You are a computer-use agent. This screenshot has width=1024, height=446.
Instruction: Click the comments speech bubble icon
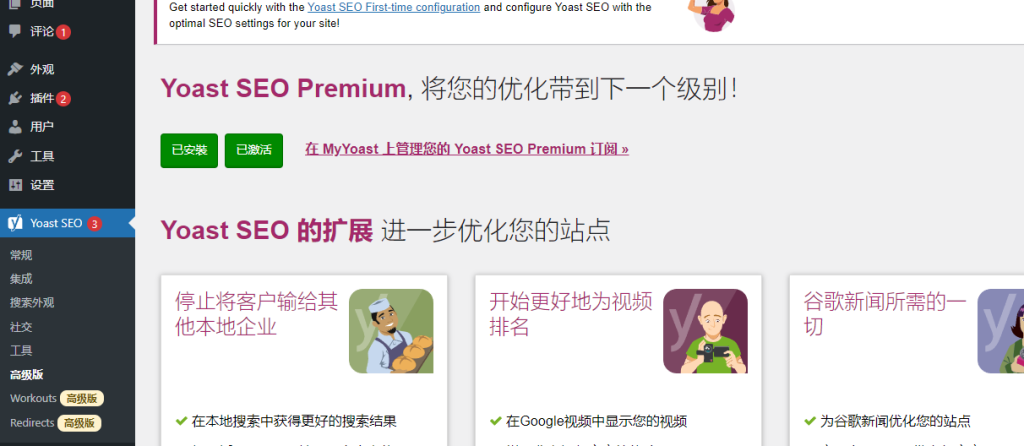(15, 31)
